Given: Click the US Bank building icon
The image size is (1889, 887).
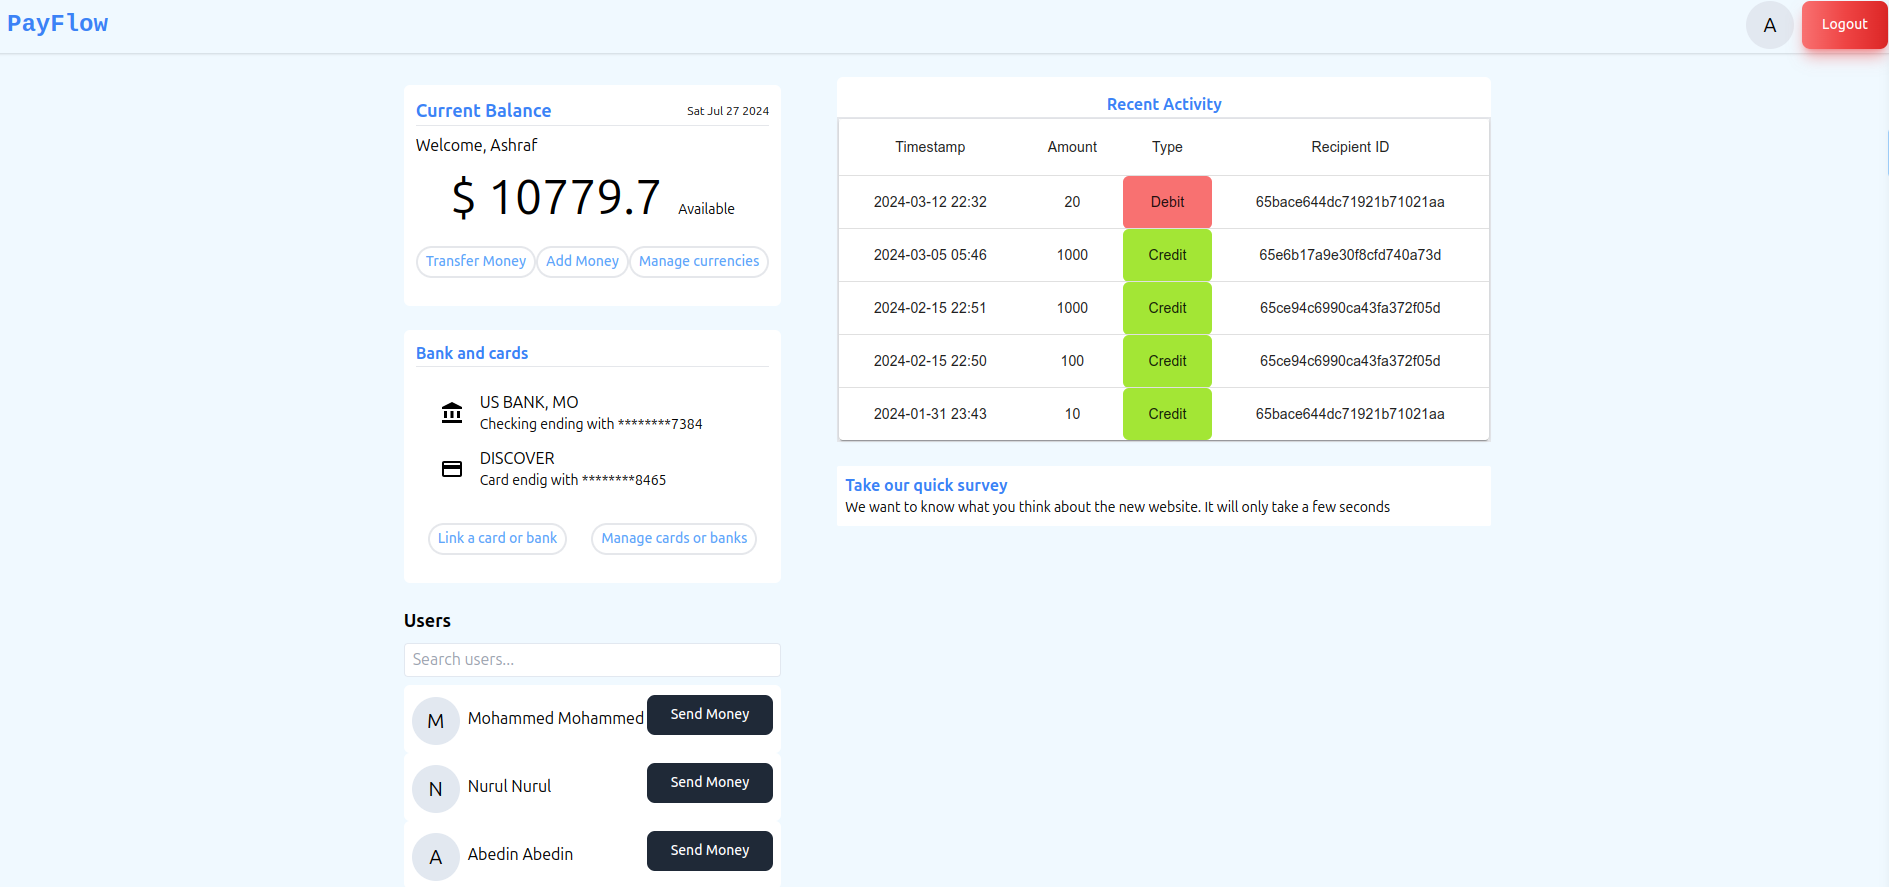Looking at the screenshot, I should [x=452, y=412].
